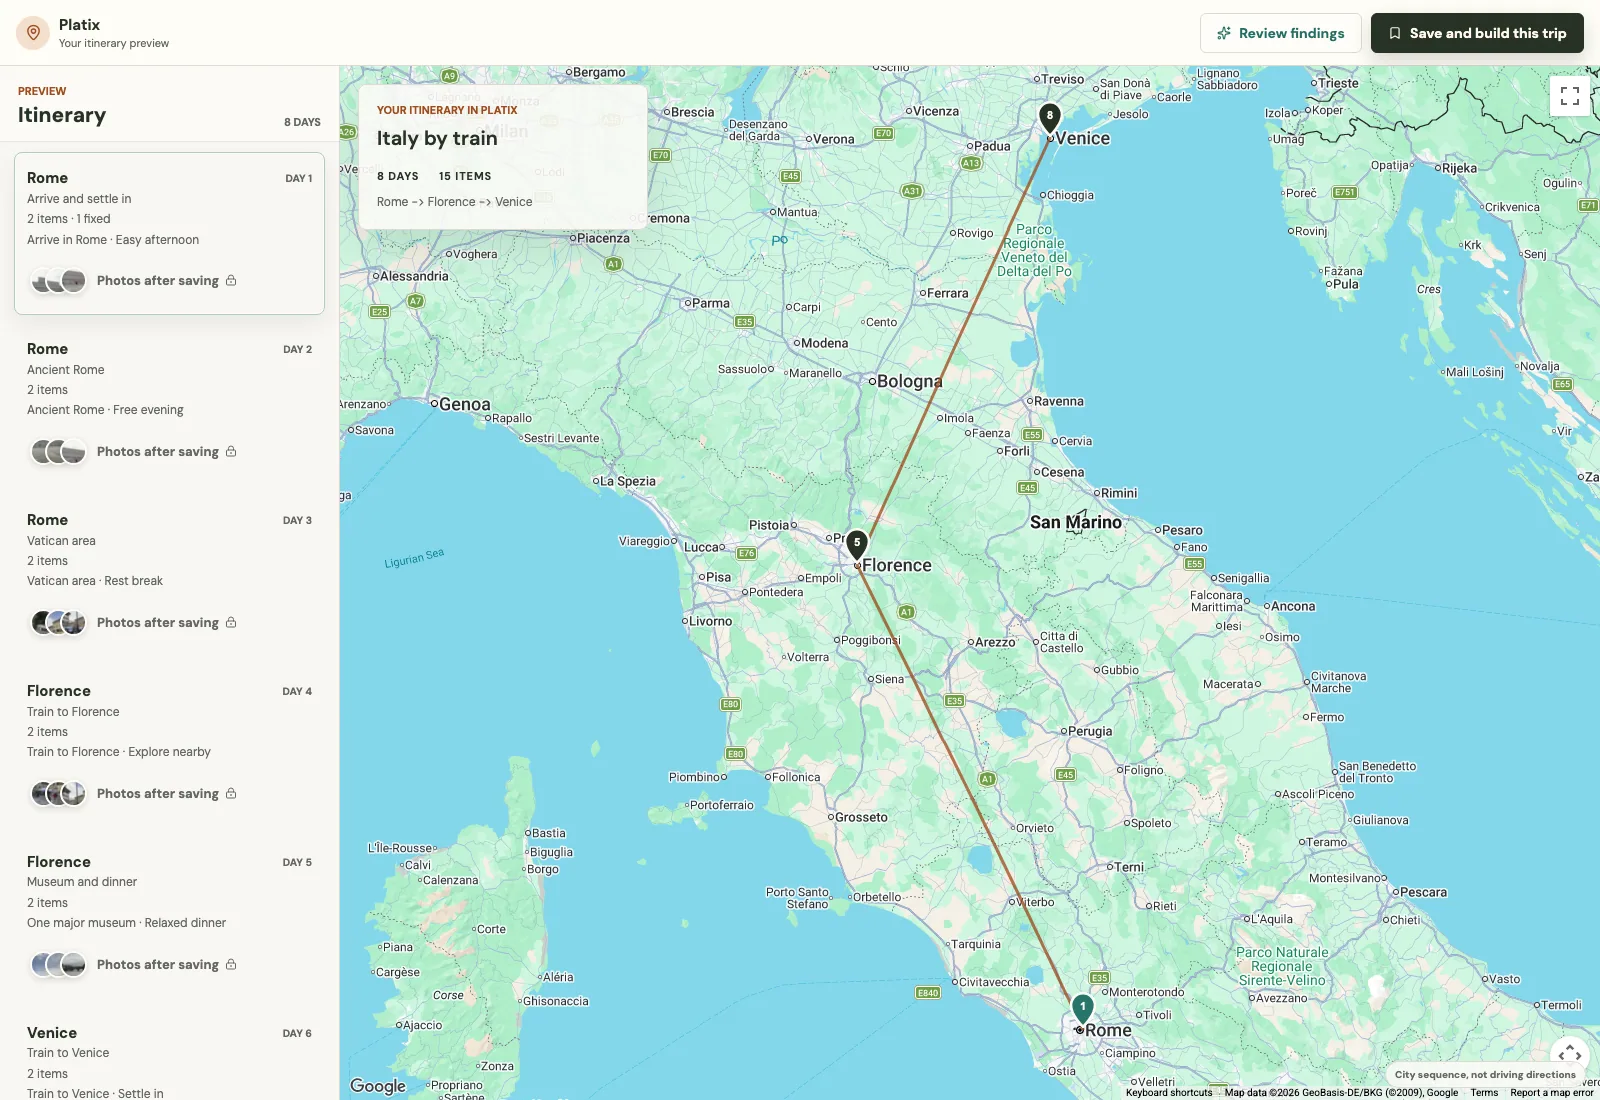Toggle the map fullscreen view
1600x1100 pixels.
click(1570, 96)
